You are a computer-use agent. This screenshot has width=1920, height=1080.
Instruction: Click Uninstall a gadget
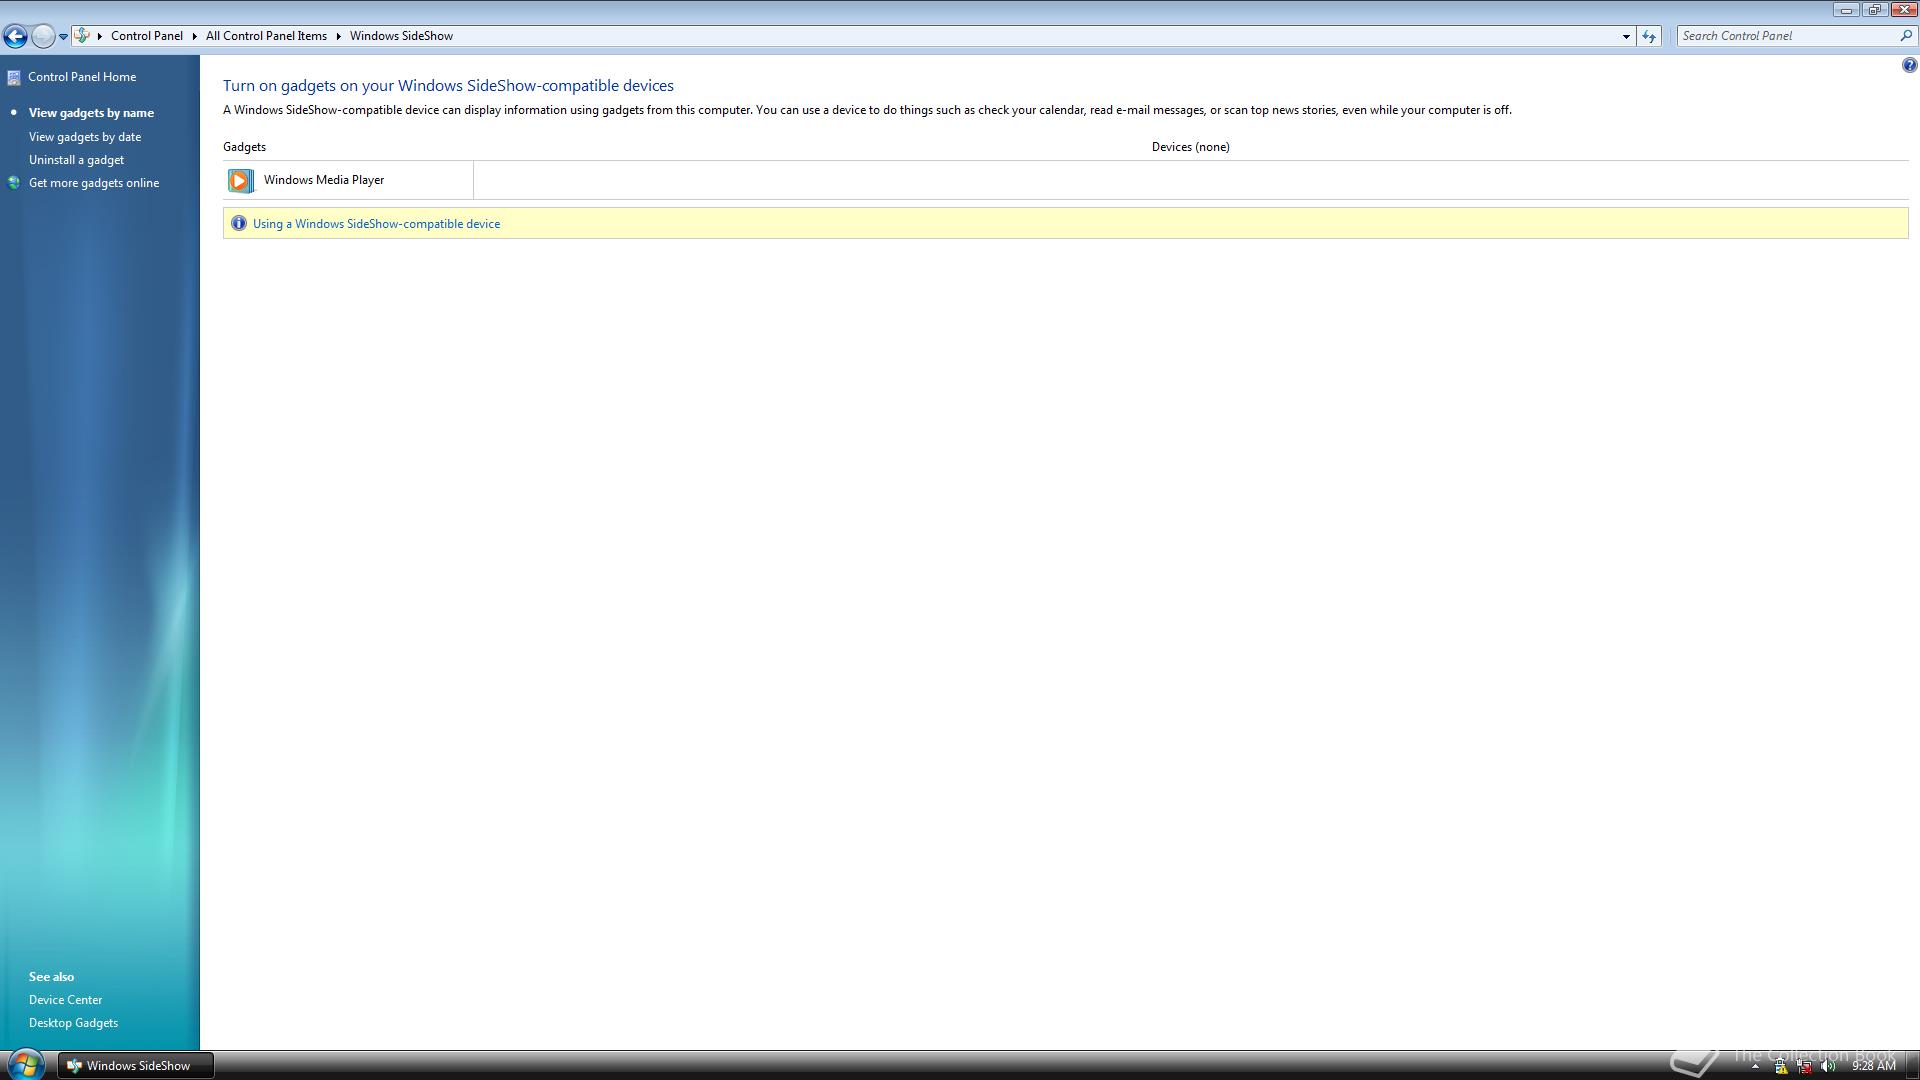[x=76, y=160]
